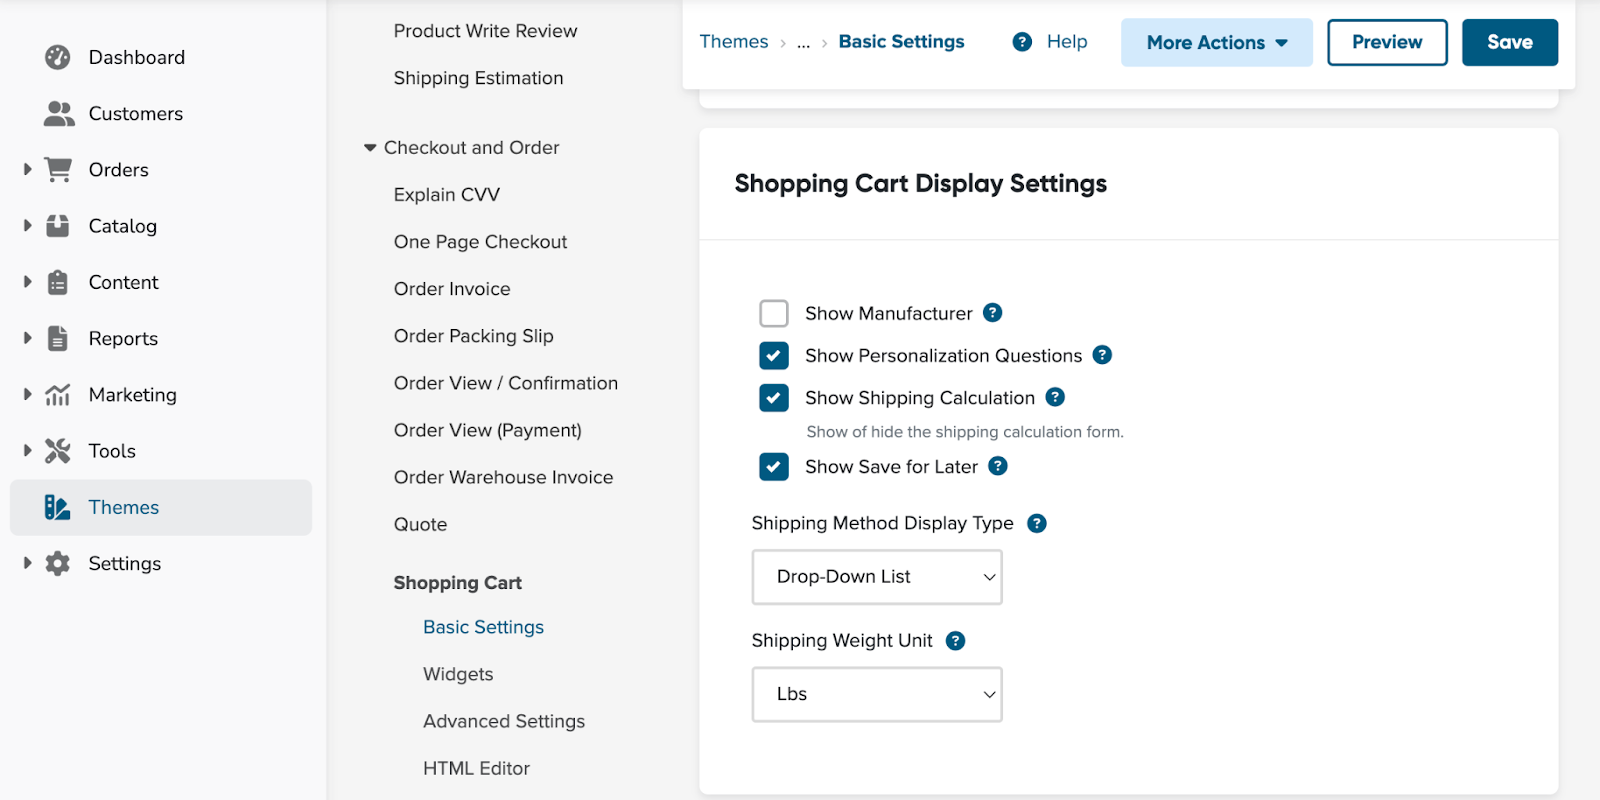The width and height of the screenshot is (1600, 800).
Task: Open the Shipping Method Display Type dropdown
Action: click(x=876, y=577)
